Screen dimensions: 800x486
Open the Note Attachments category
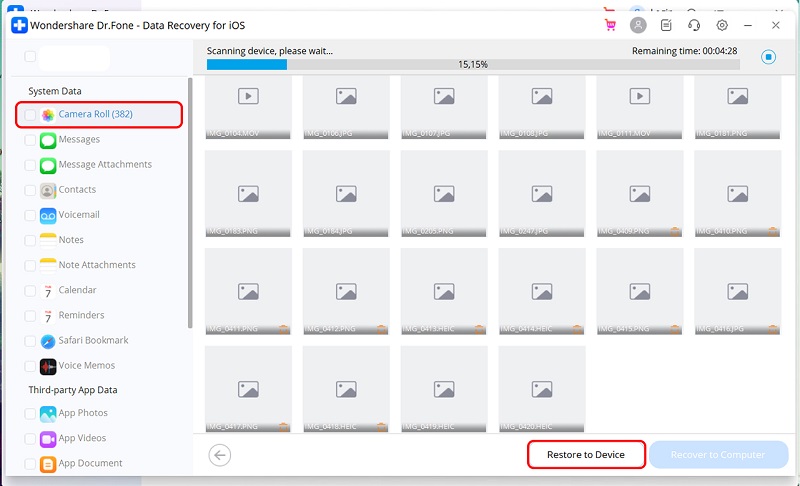pyautogui.click(x=96, y=265)
